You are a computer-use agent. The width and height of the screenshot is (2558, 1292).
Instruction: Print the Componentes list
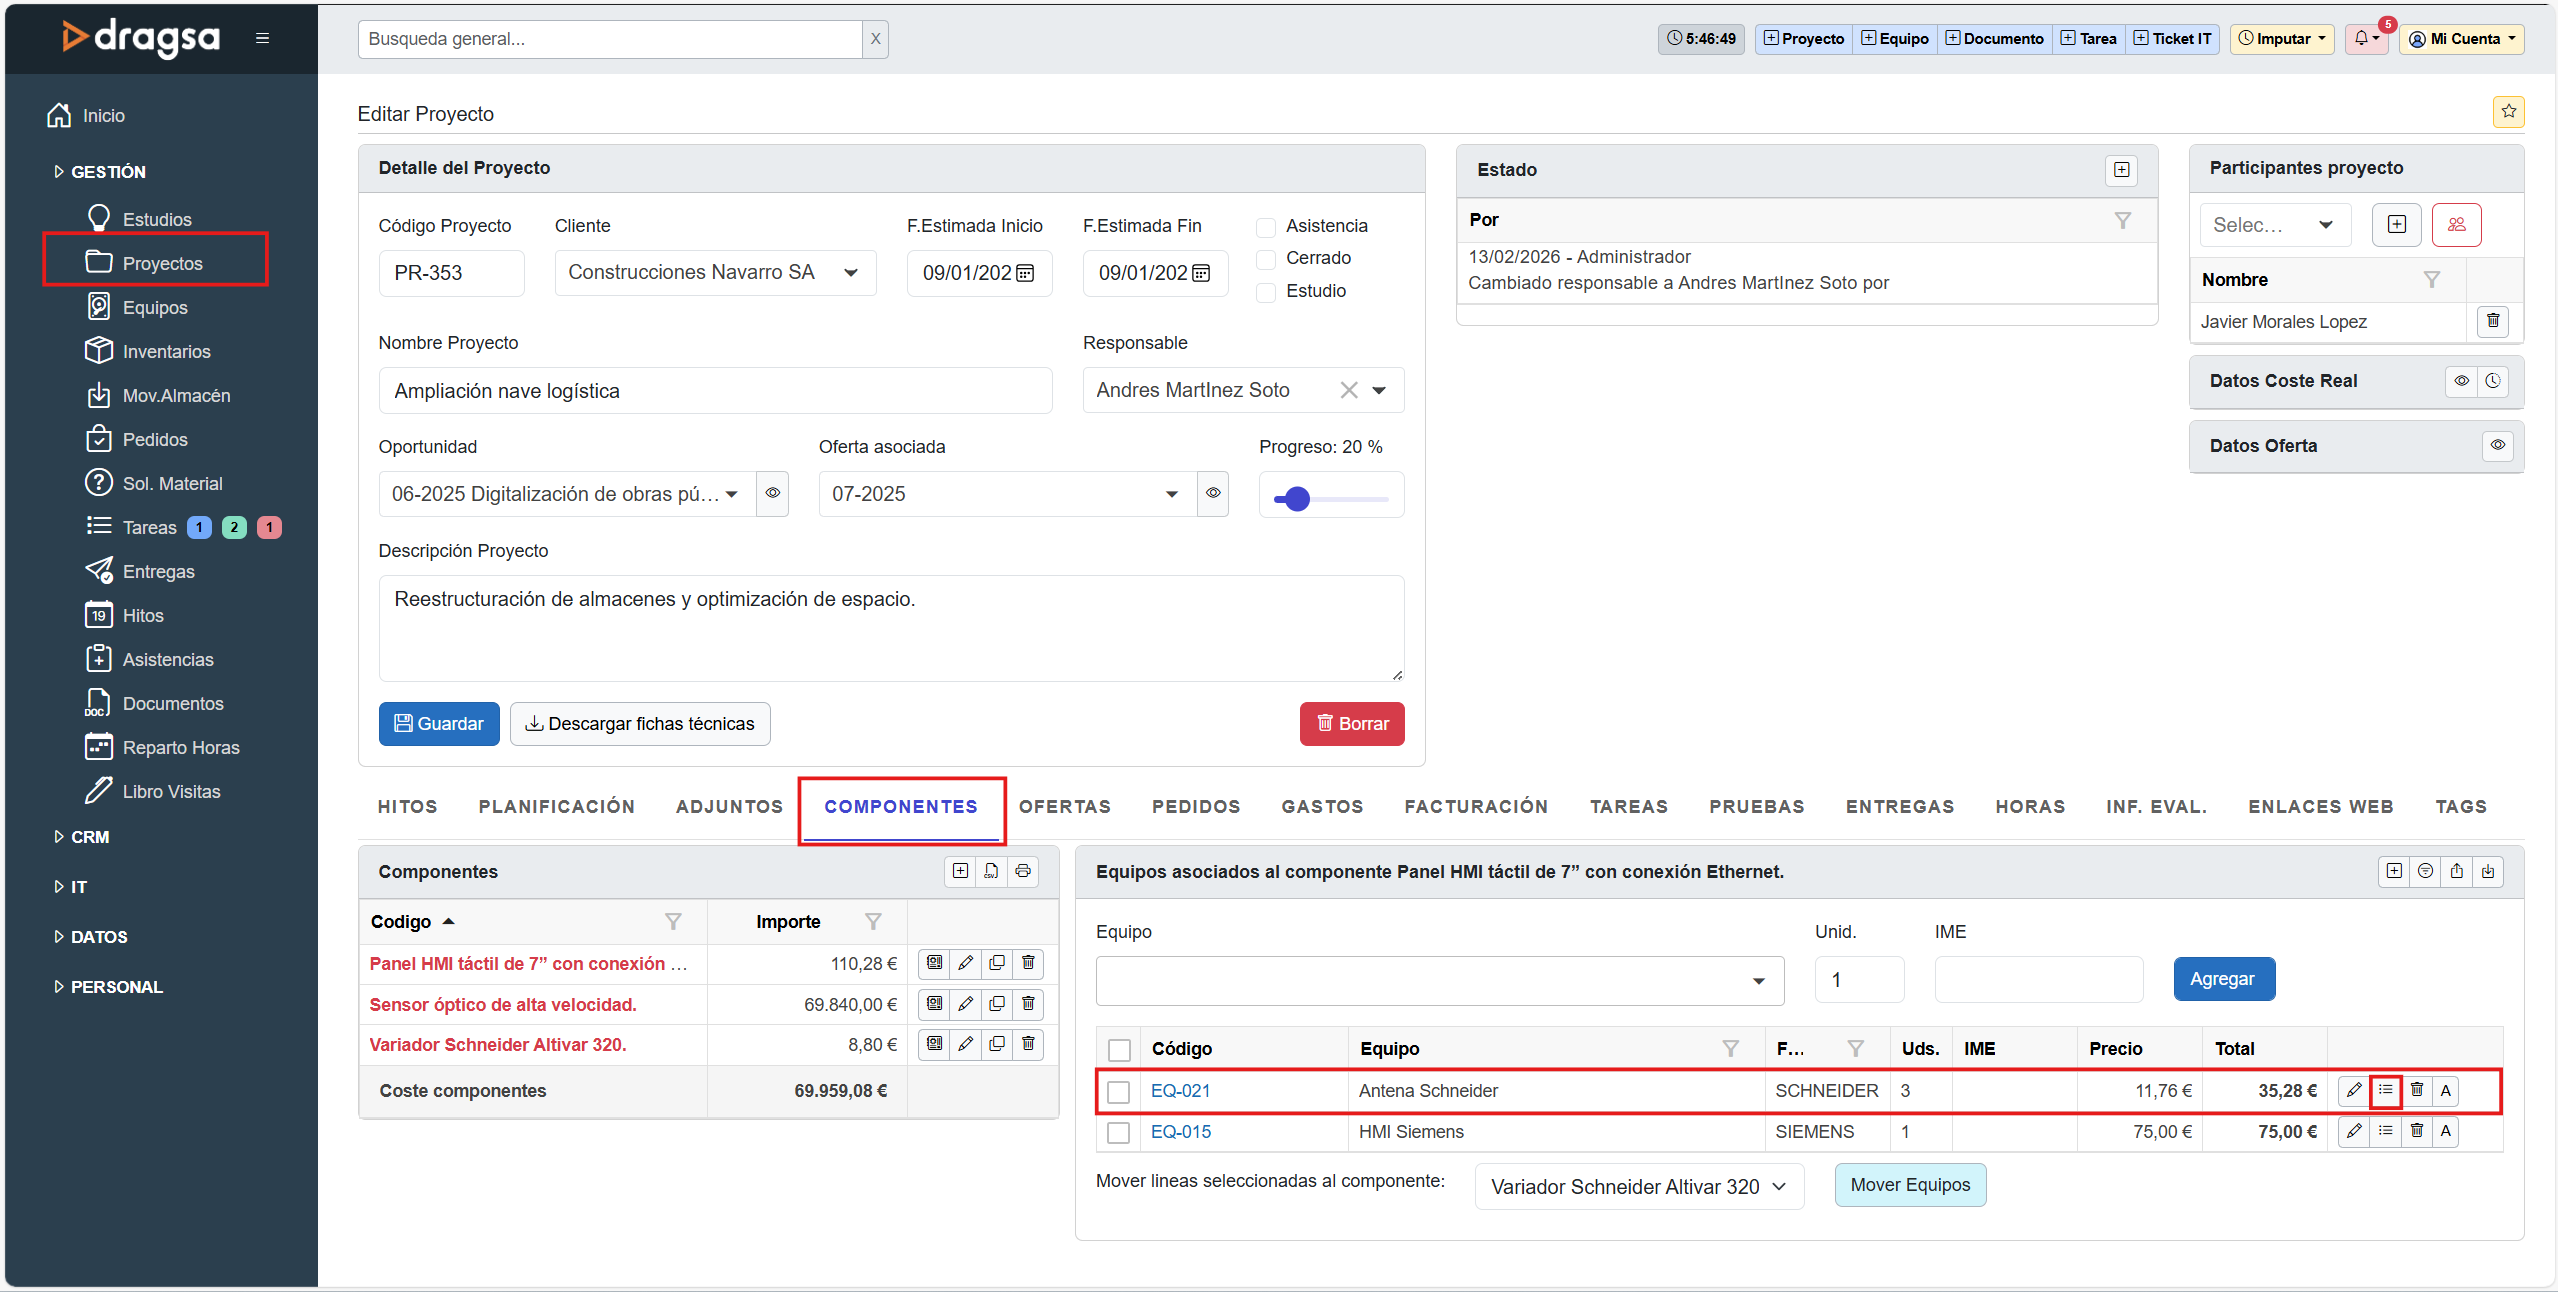pyautogui.click(x=1023, y=871)
